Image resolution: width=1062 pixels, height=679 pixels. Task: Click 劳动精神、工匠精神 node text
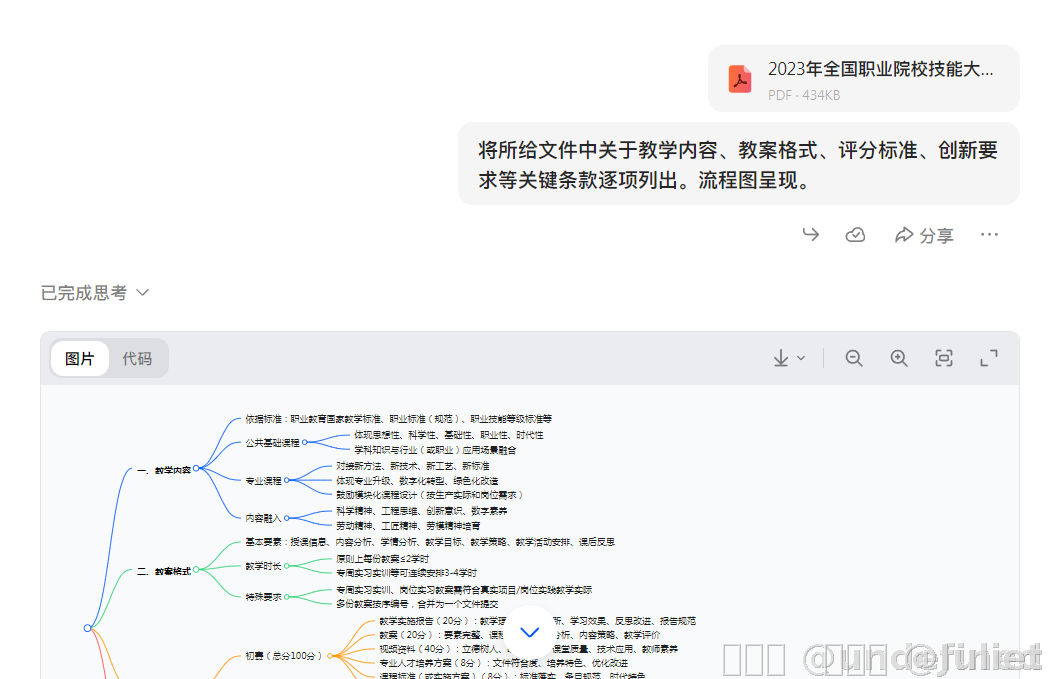pyautogui.click(x=408, y=525)
